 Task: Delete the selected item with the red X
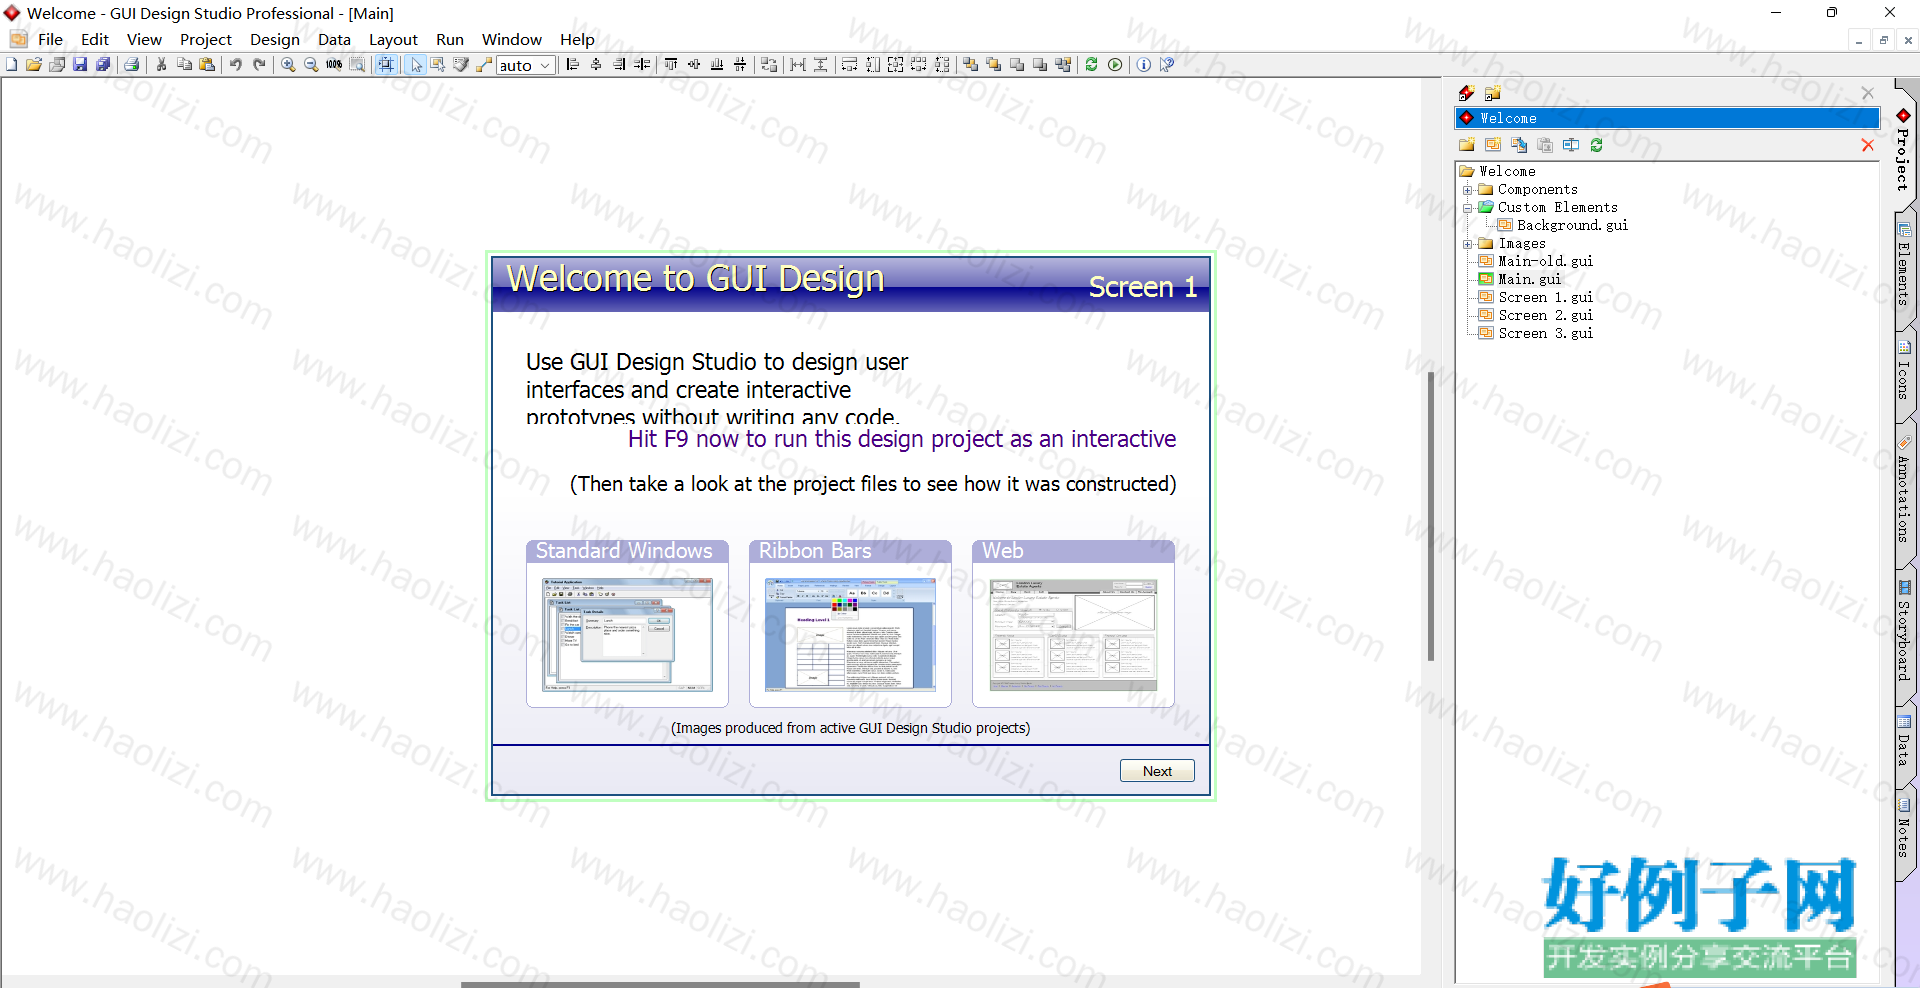tap(1867, 145)
